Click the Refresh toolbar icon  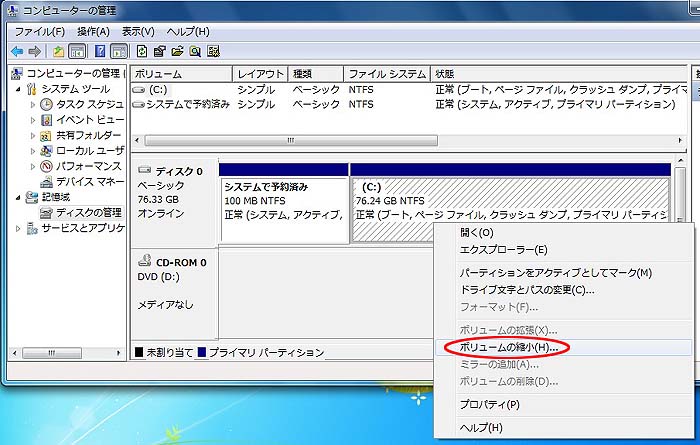coord(142,51)
